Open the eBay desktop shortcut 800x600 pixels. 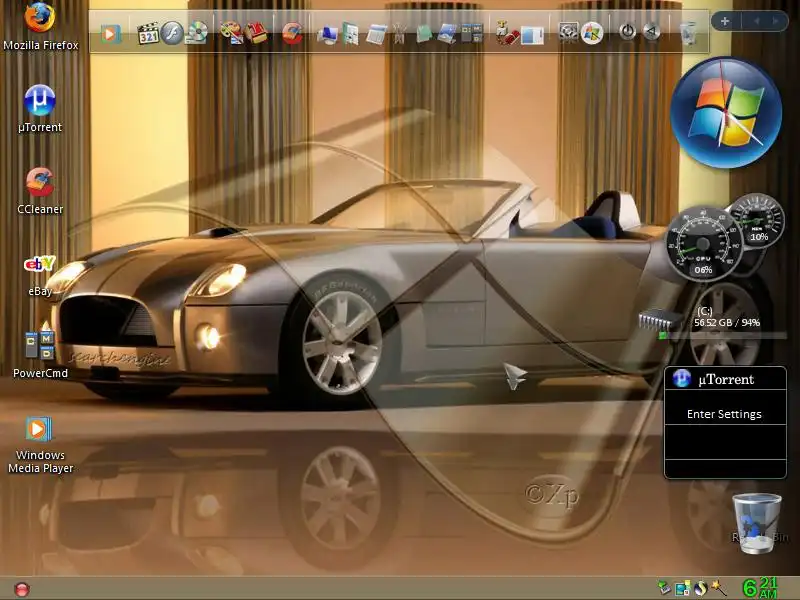tap(40, 275)
